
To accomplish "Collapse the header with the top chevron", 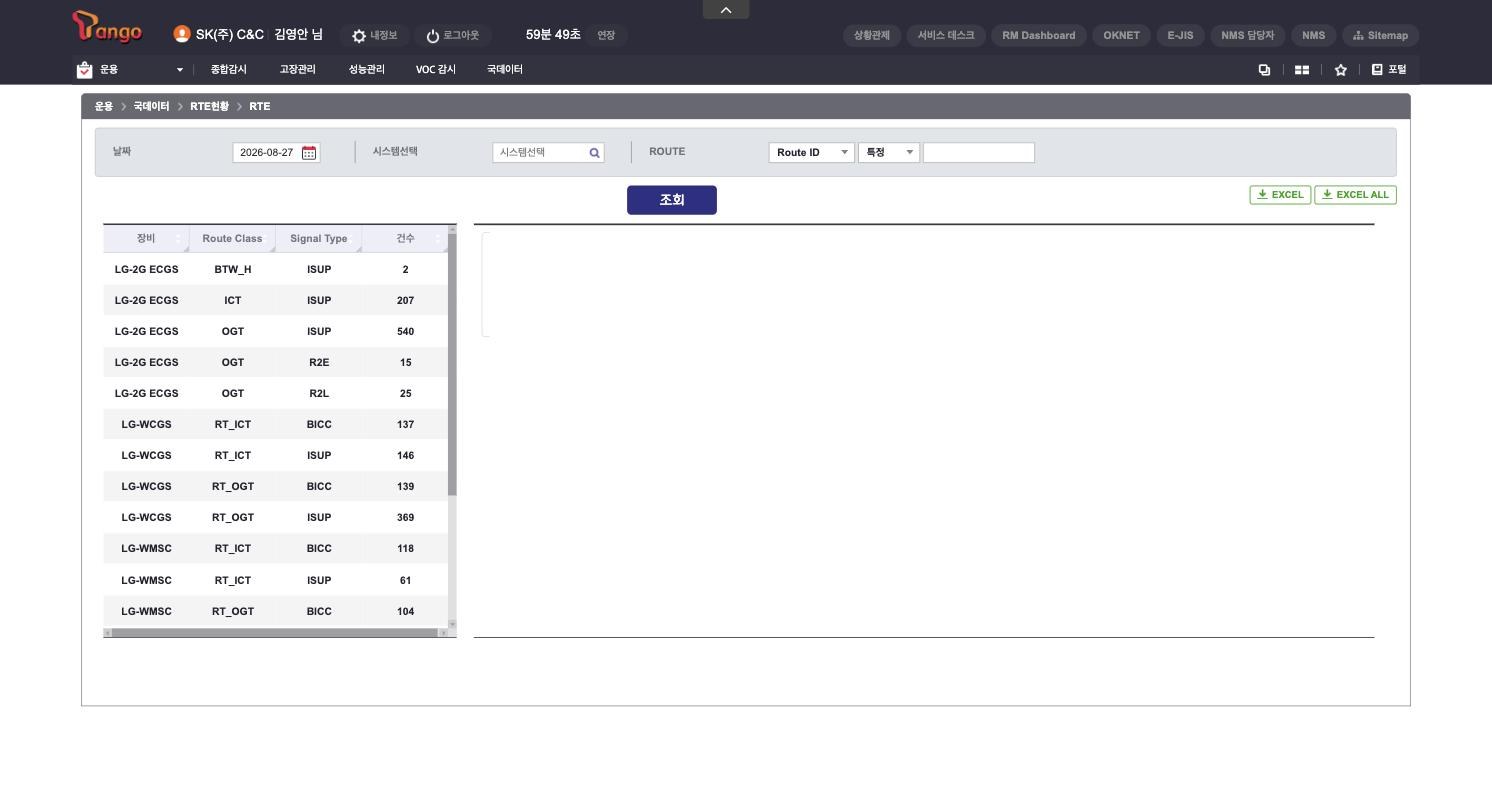I will 726,9.
